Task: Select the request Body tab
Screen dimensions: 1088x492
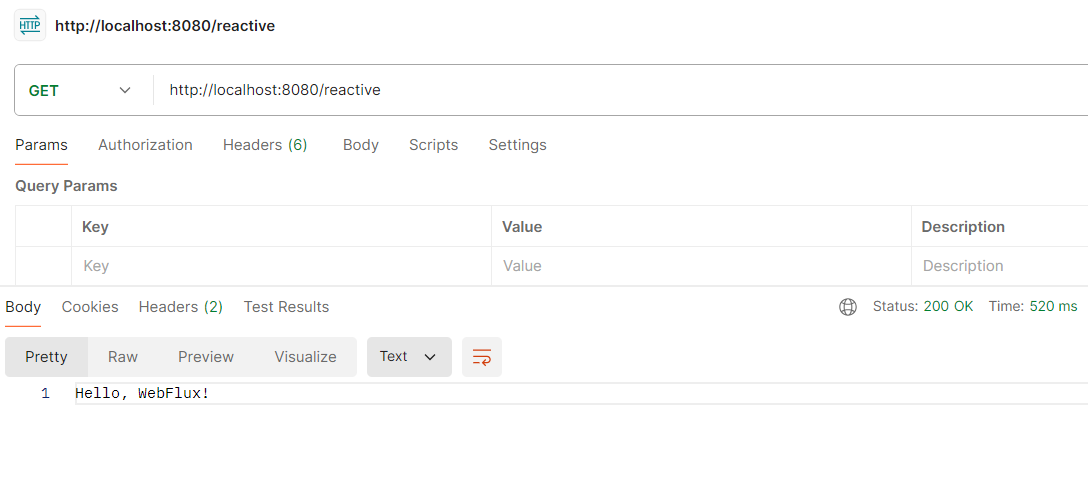Action: (x=360, y=145)
